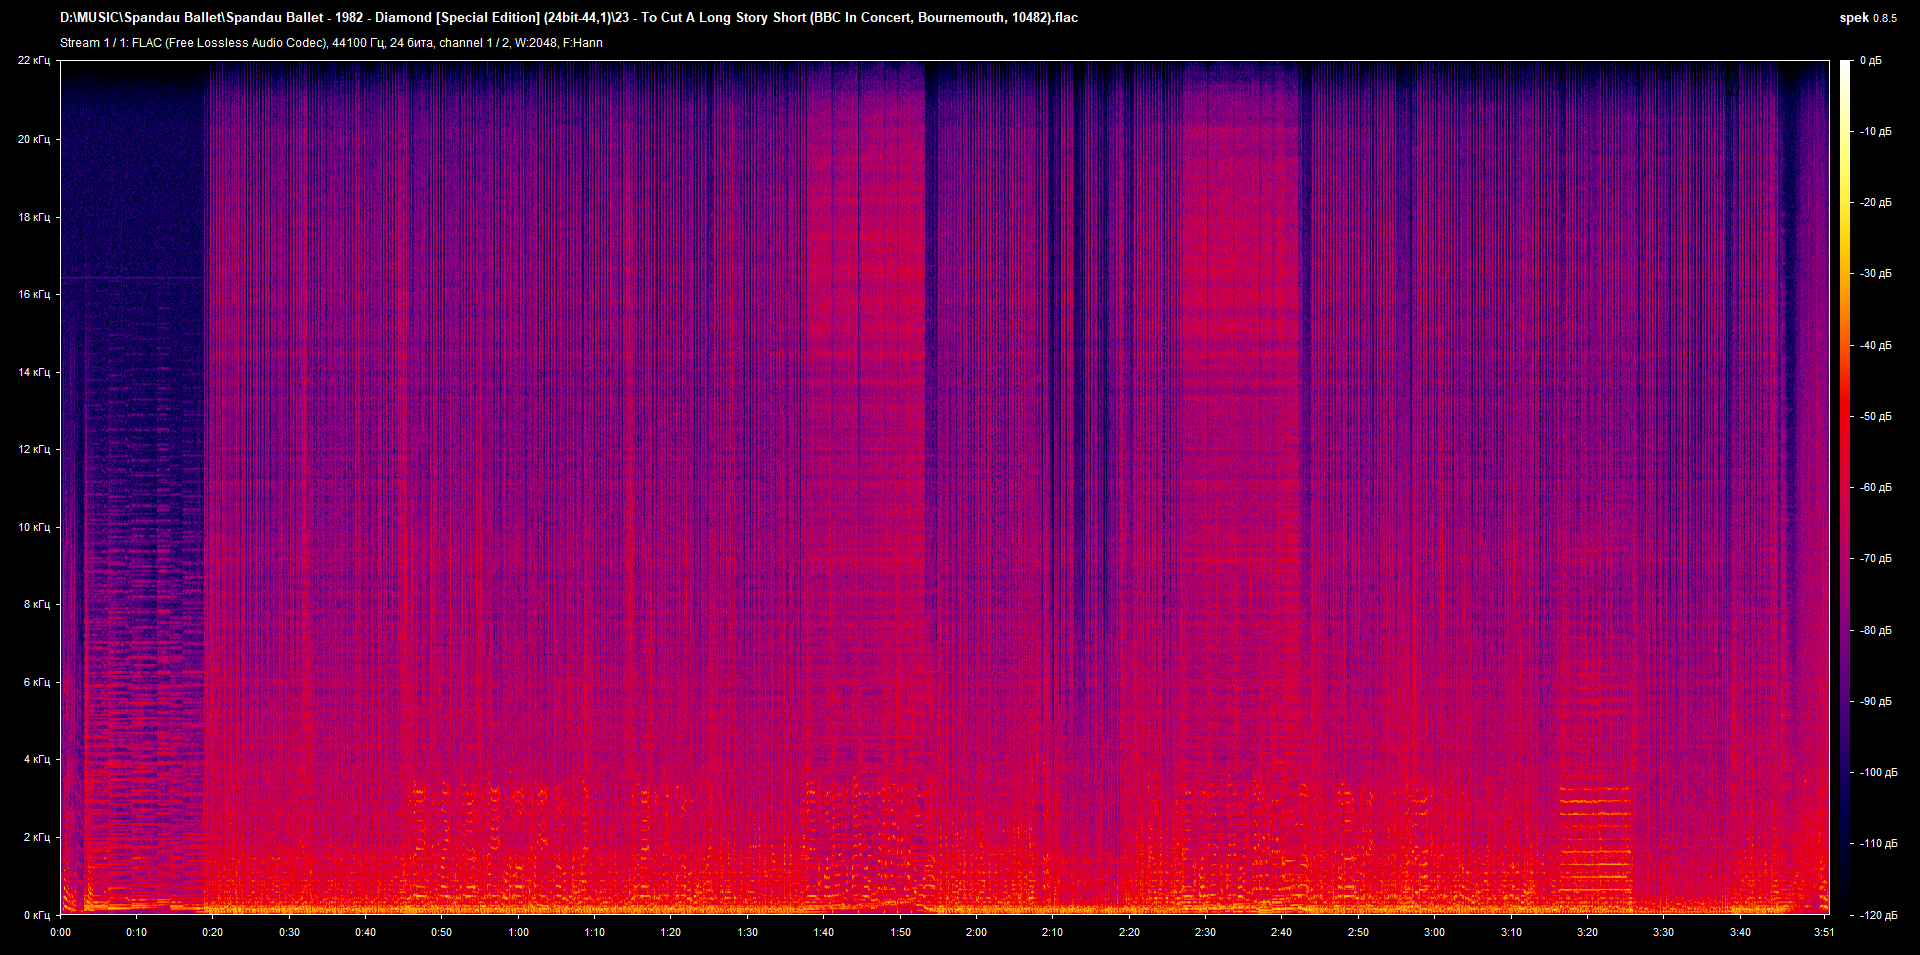Select the 2:30 time axis marker
The height and width of the screenshot is (955, 1920).
1205,932
